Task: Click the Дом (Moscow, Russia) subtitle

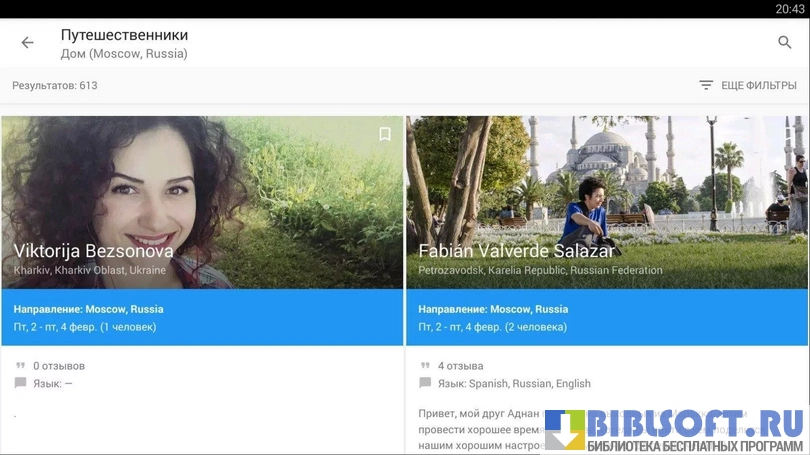Action: [x=124, y=54]
